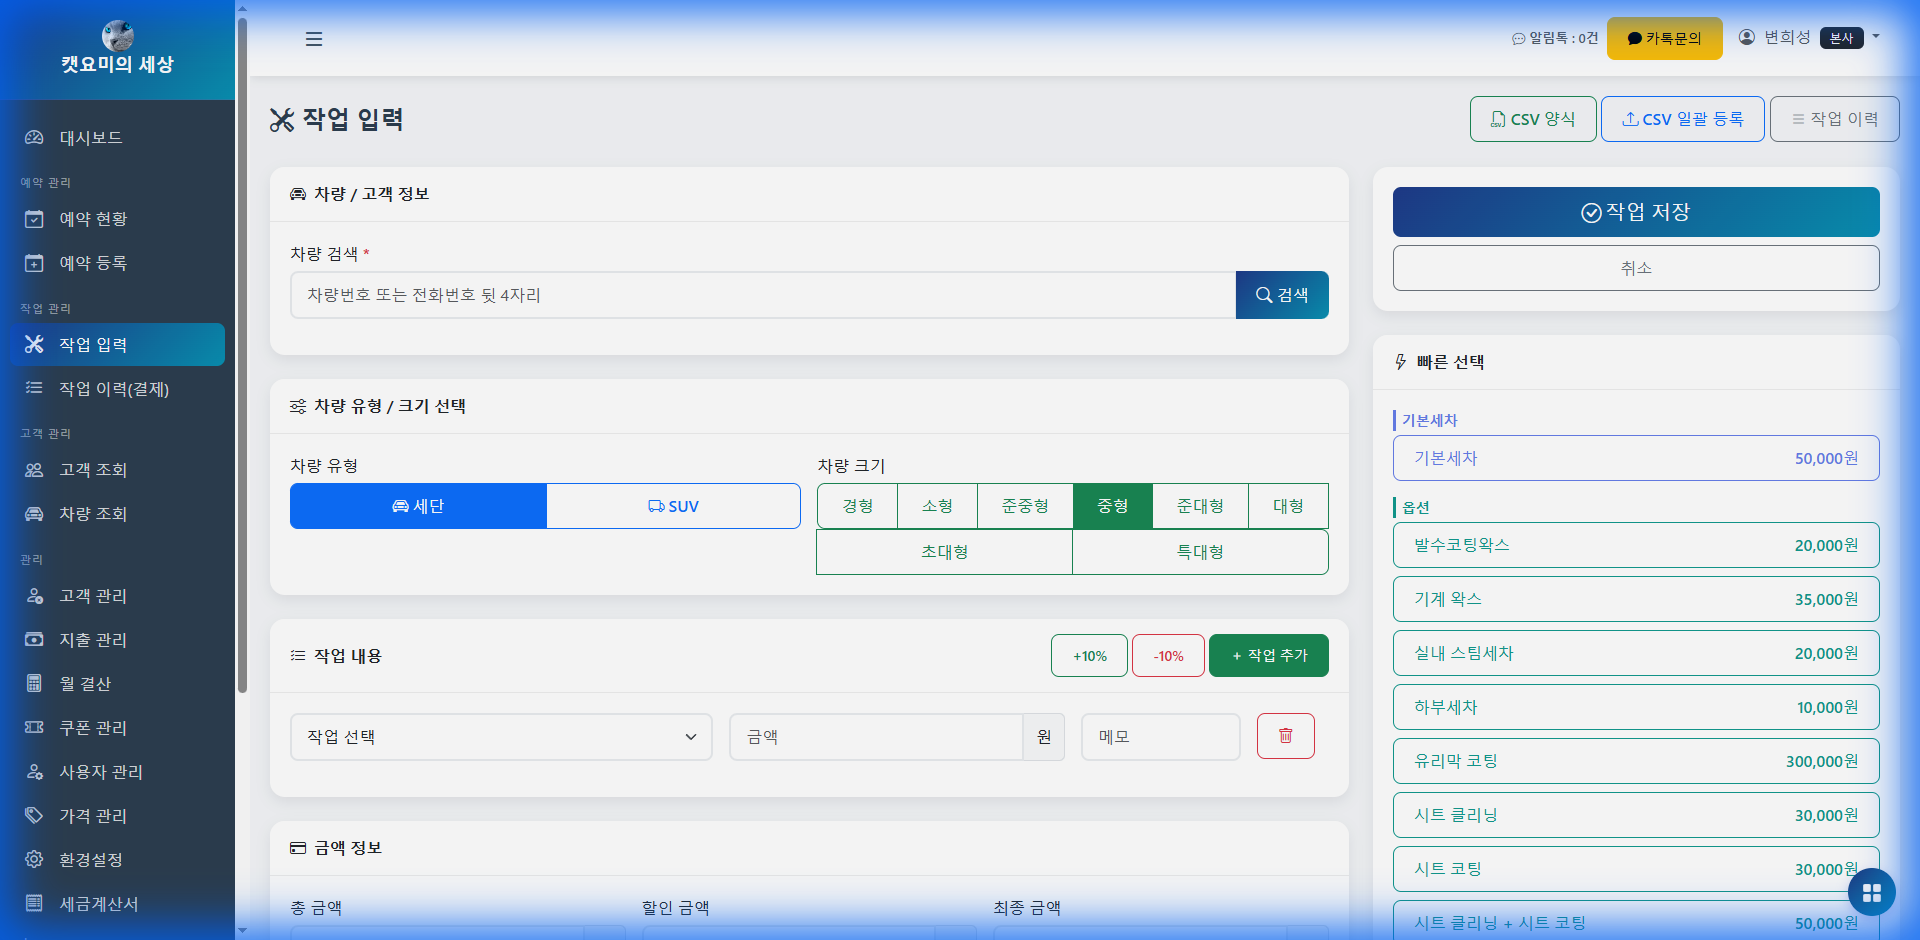Click the 세금계산서 document icon
1920x940 pixels.
34,904
